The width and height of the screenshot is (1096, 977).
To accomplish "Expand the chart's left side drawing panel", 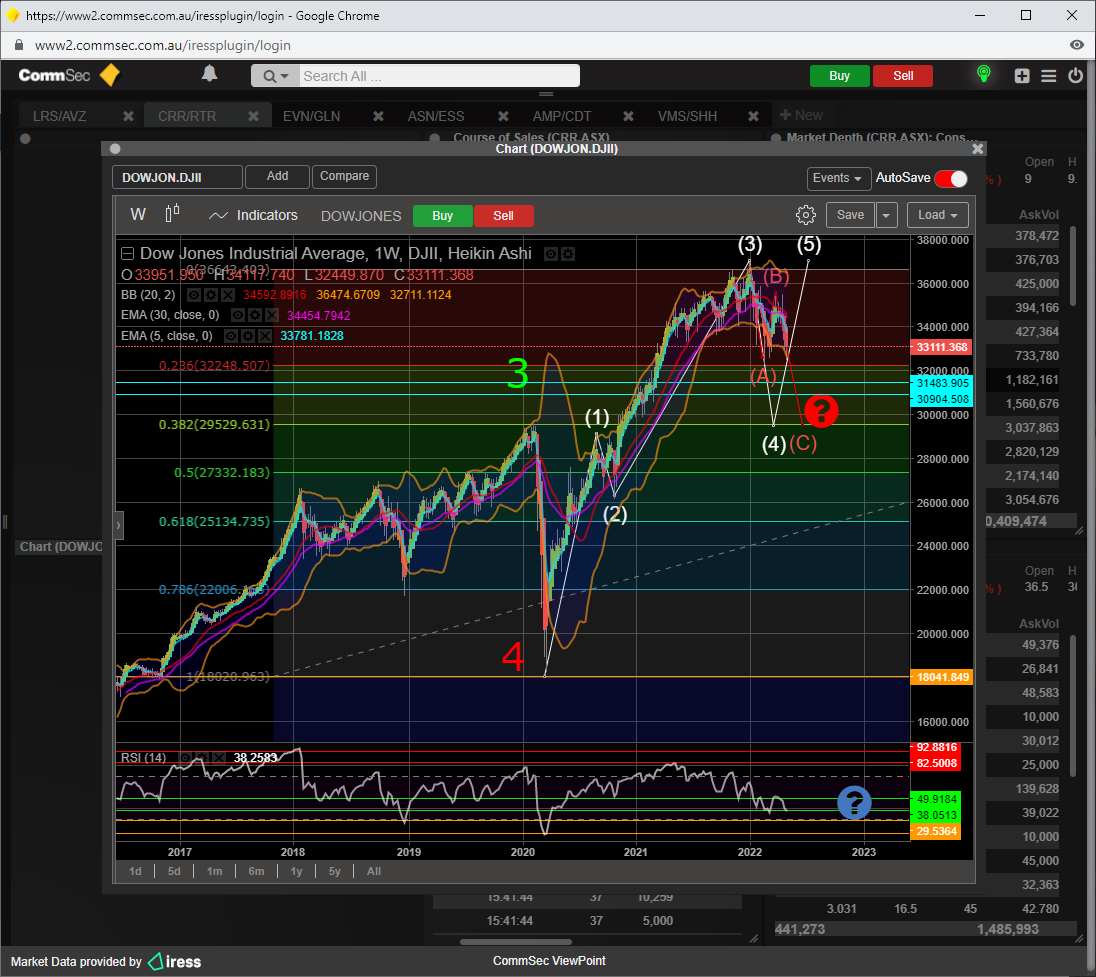I will (x=119, y=525).
